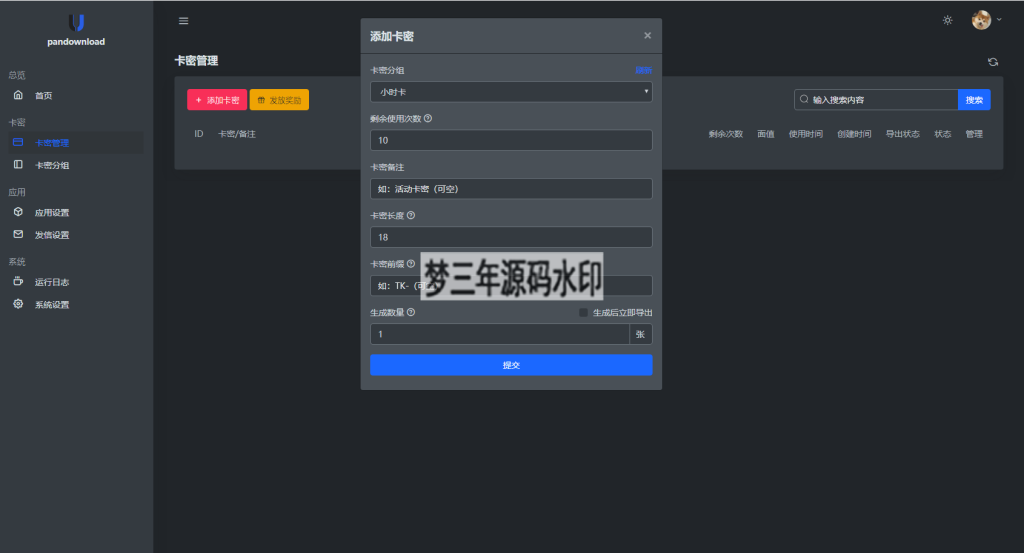Viewport: 1024px width, 553px height.
Task: Click the 卡密长度 field with 18
Action: (x=511, y=237)
